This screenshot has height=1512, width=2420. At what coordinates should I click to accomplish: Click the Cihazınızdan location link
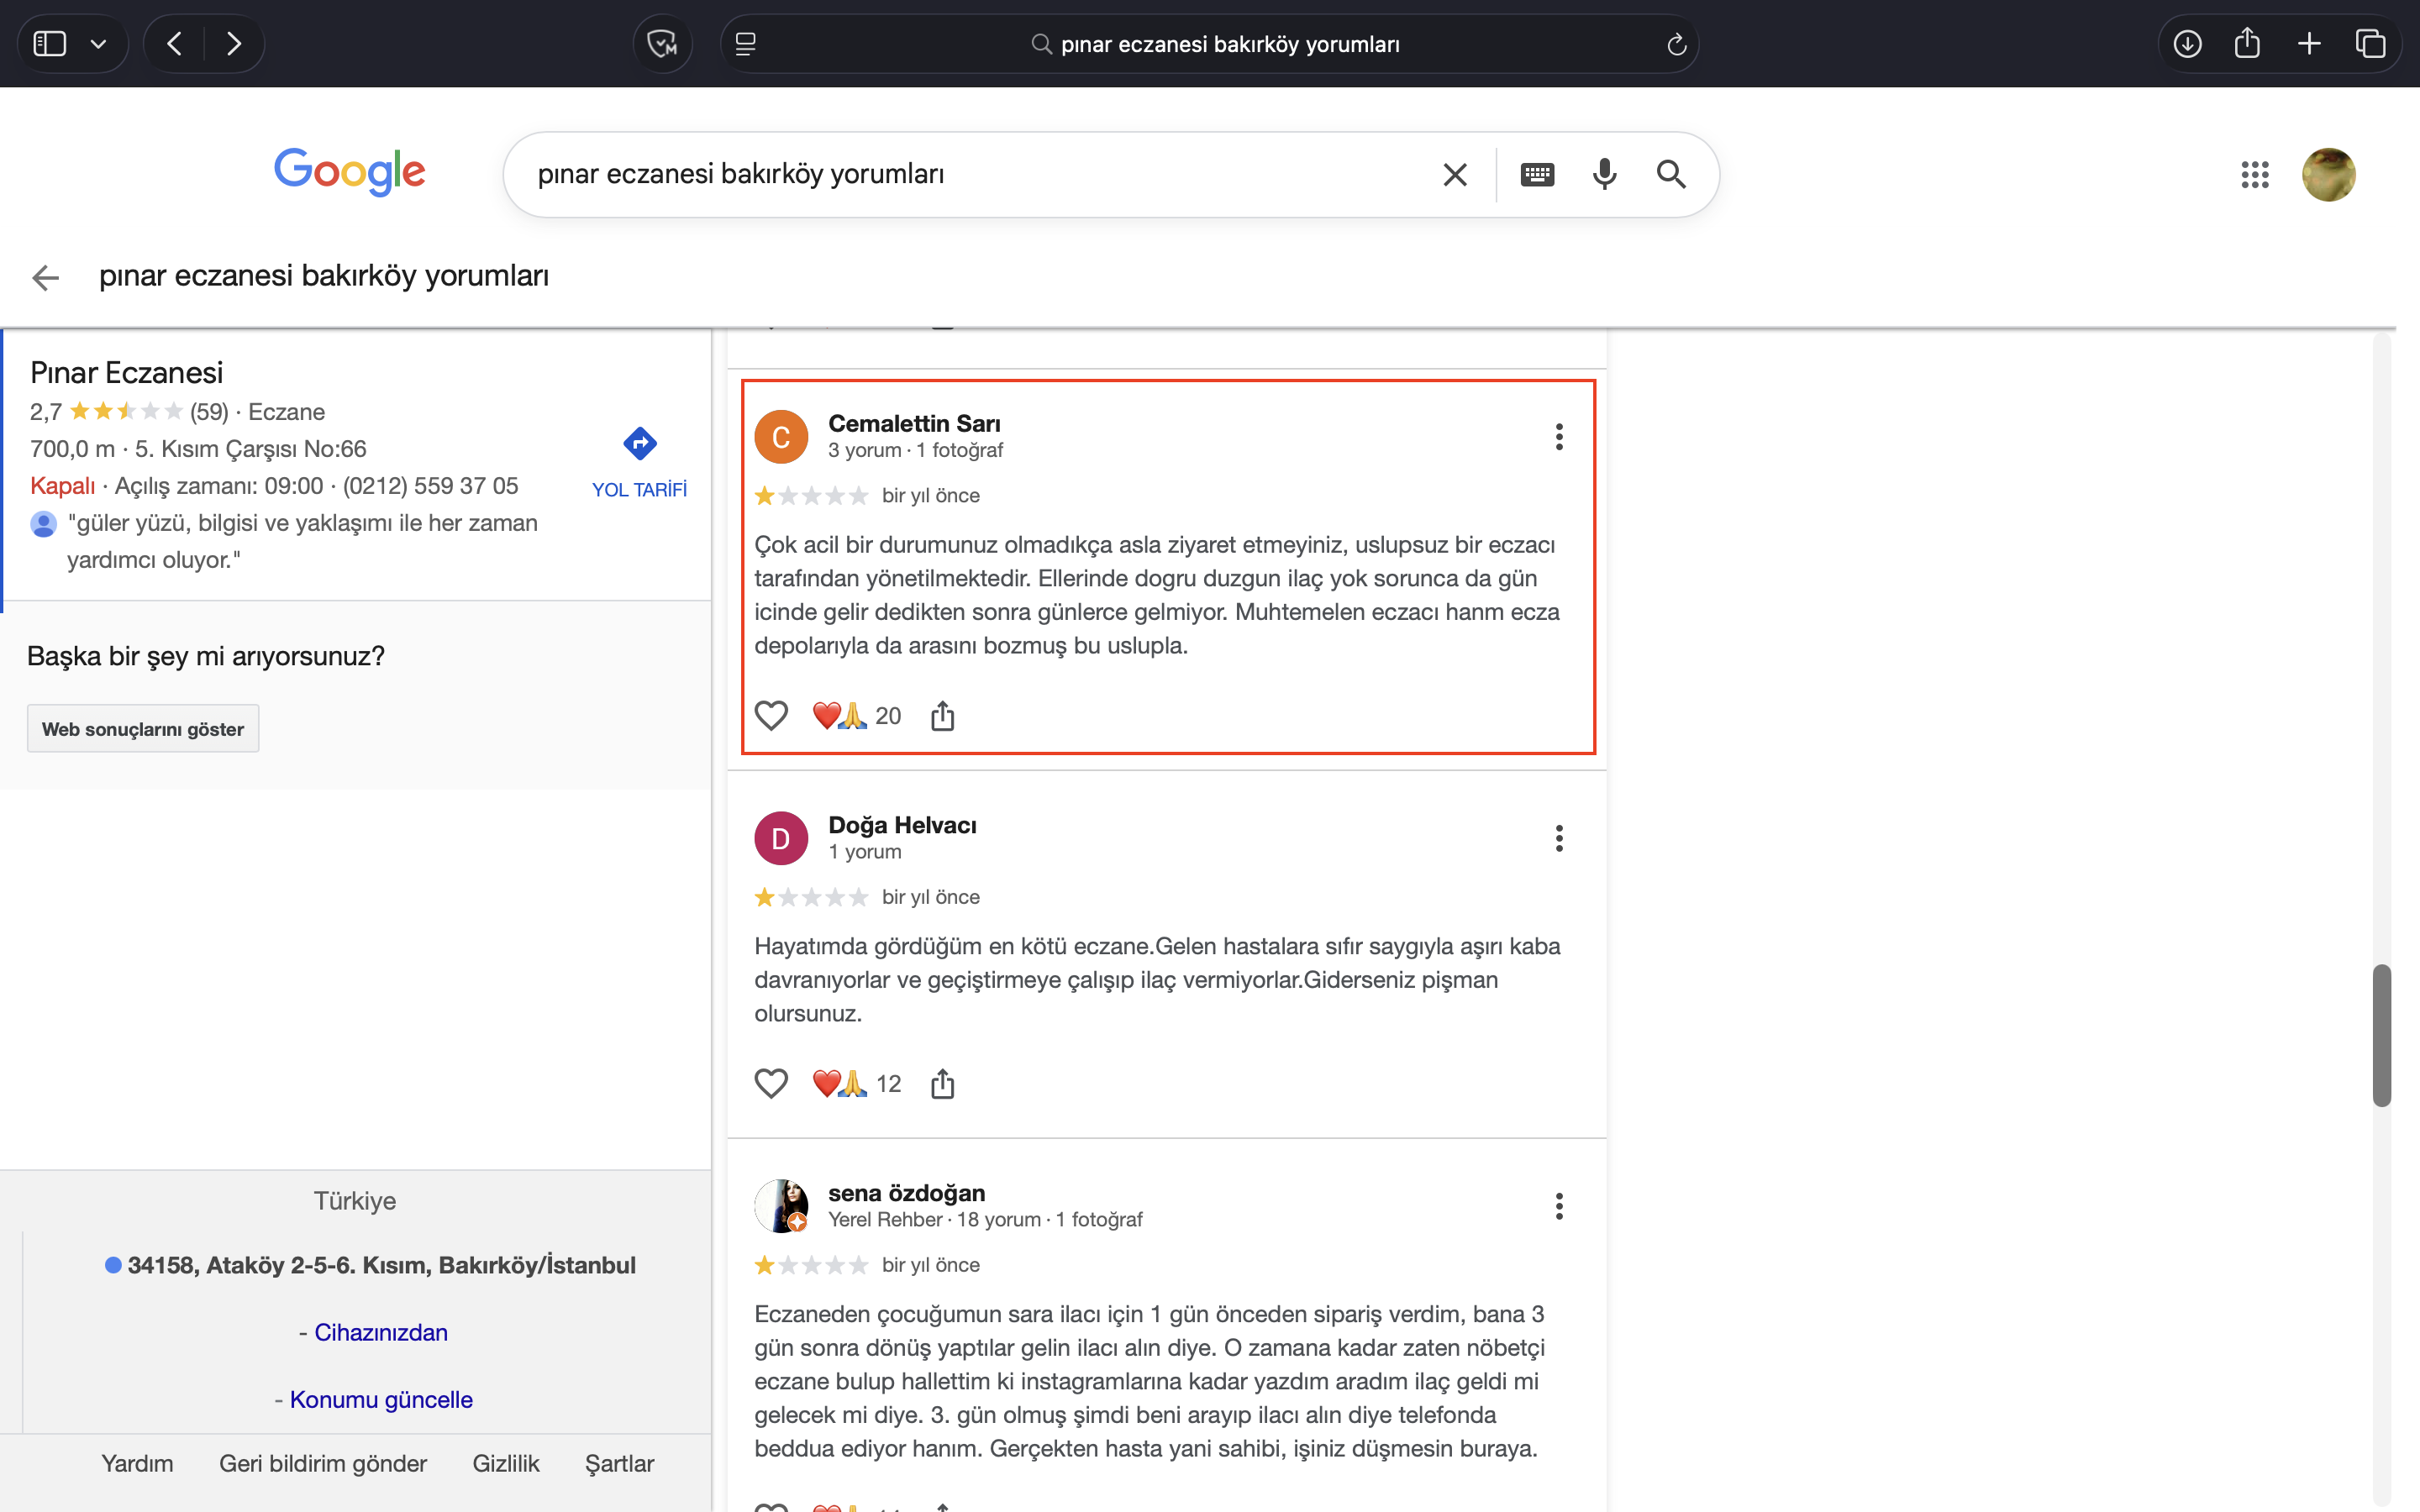point(381,1333)
